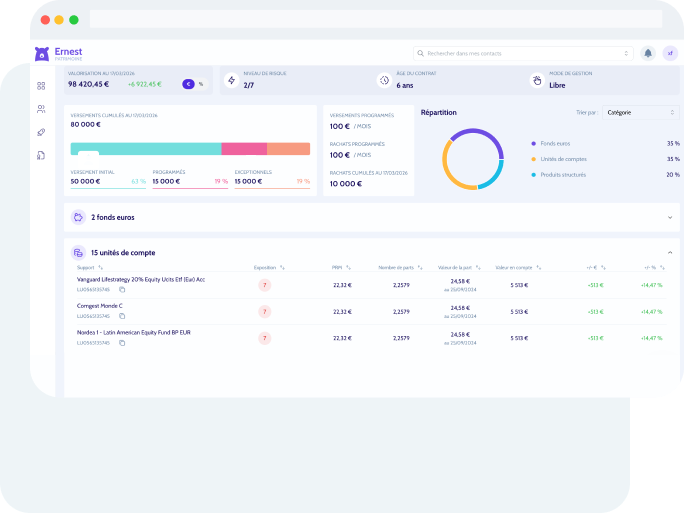The width and height of the screenshot is (684, 513).
Task: Click the notification bell icon
Action: 648,53
